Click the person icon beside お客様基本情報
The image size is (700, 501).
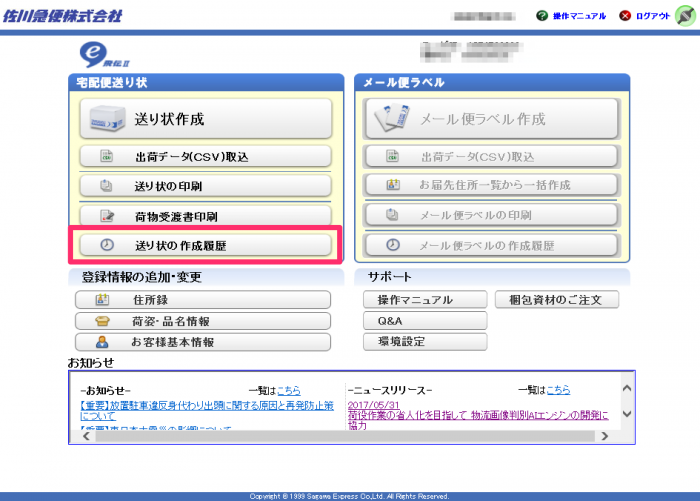102,342
